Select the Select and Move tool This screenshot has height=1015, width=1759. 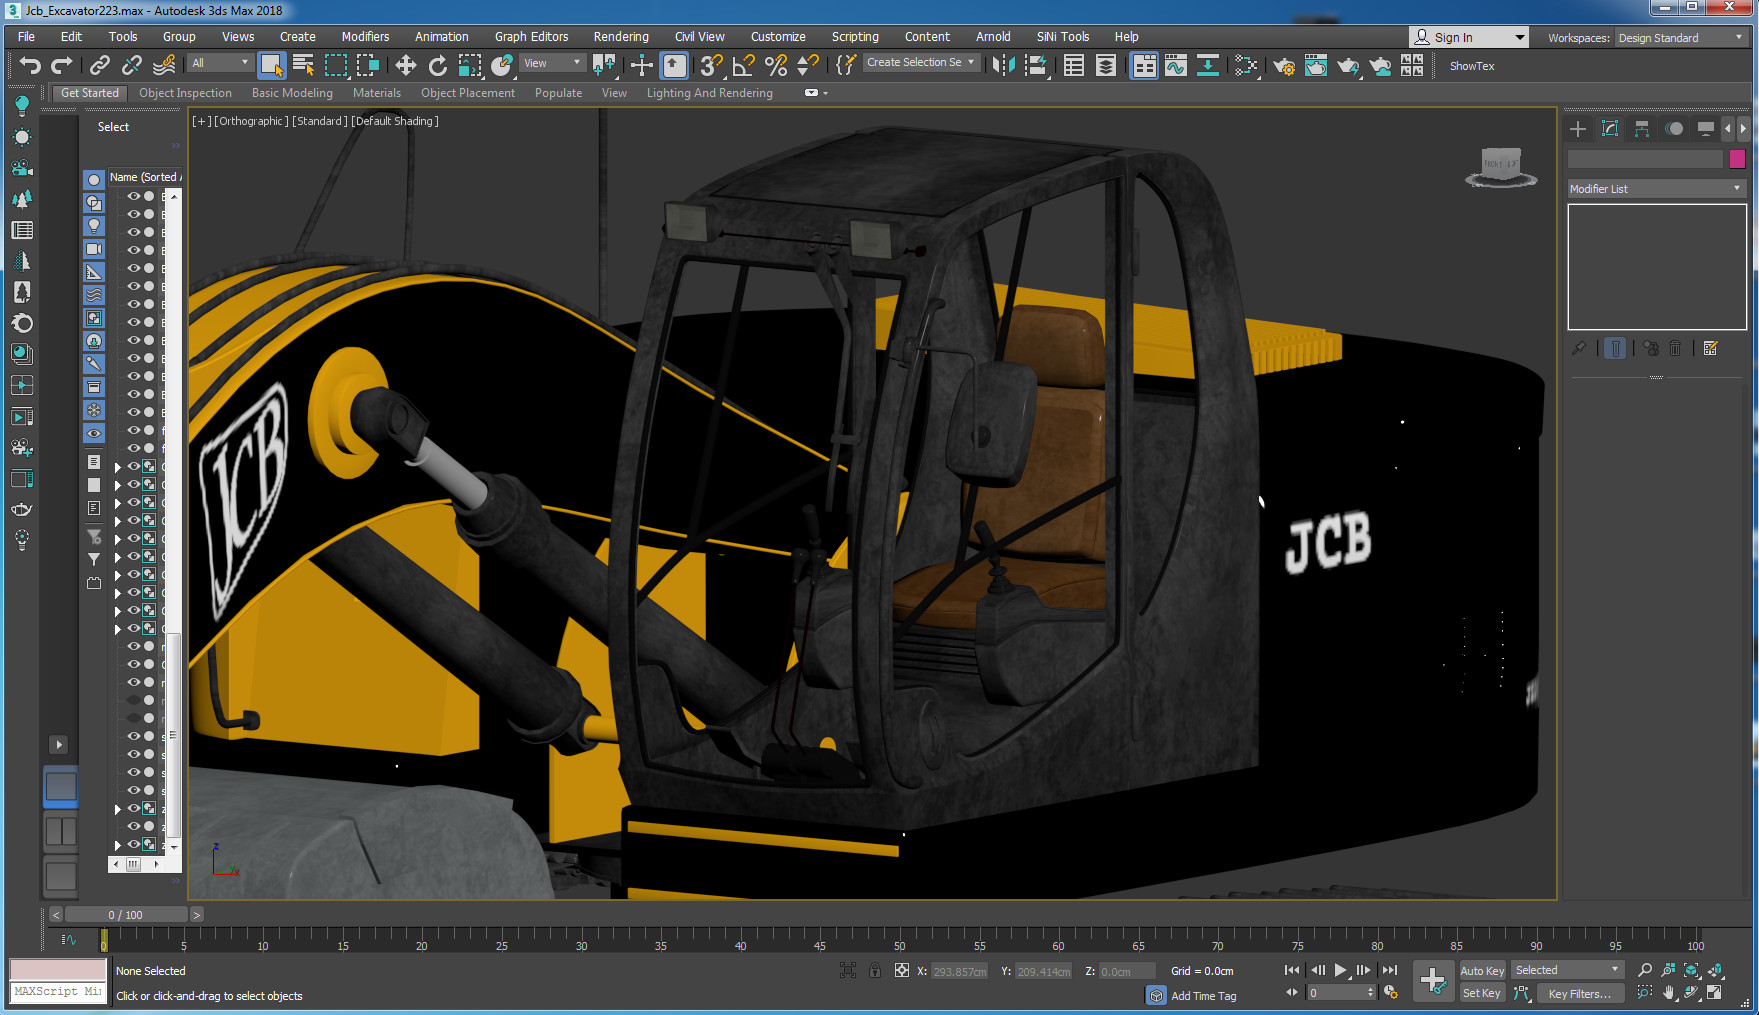pos(405,66)
